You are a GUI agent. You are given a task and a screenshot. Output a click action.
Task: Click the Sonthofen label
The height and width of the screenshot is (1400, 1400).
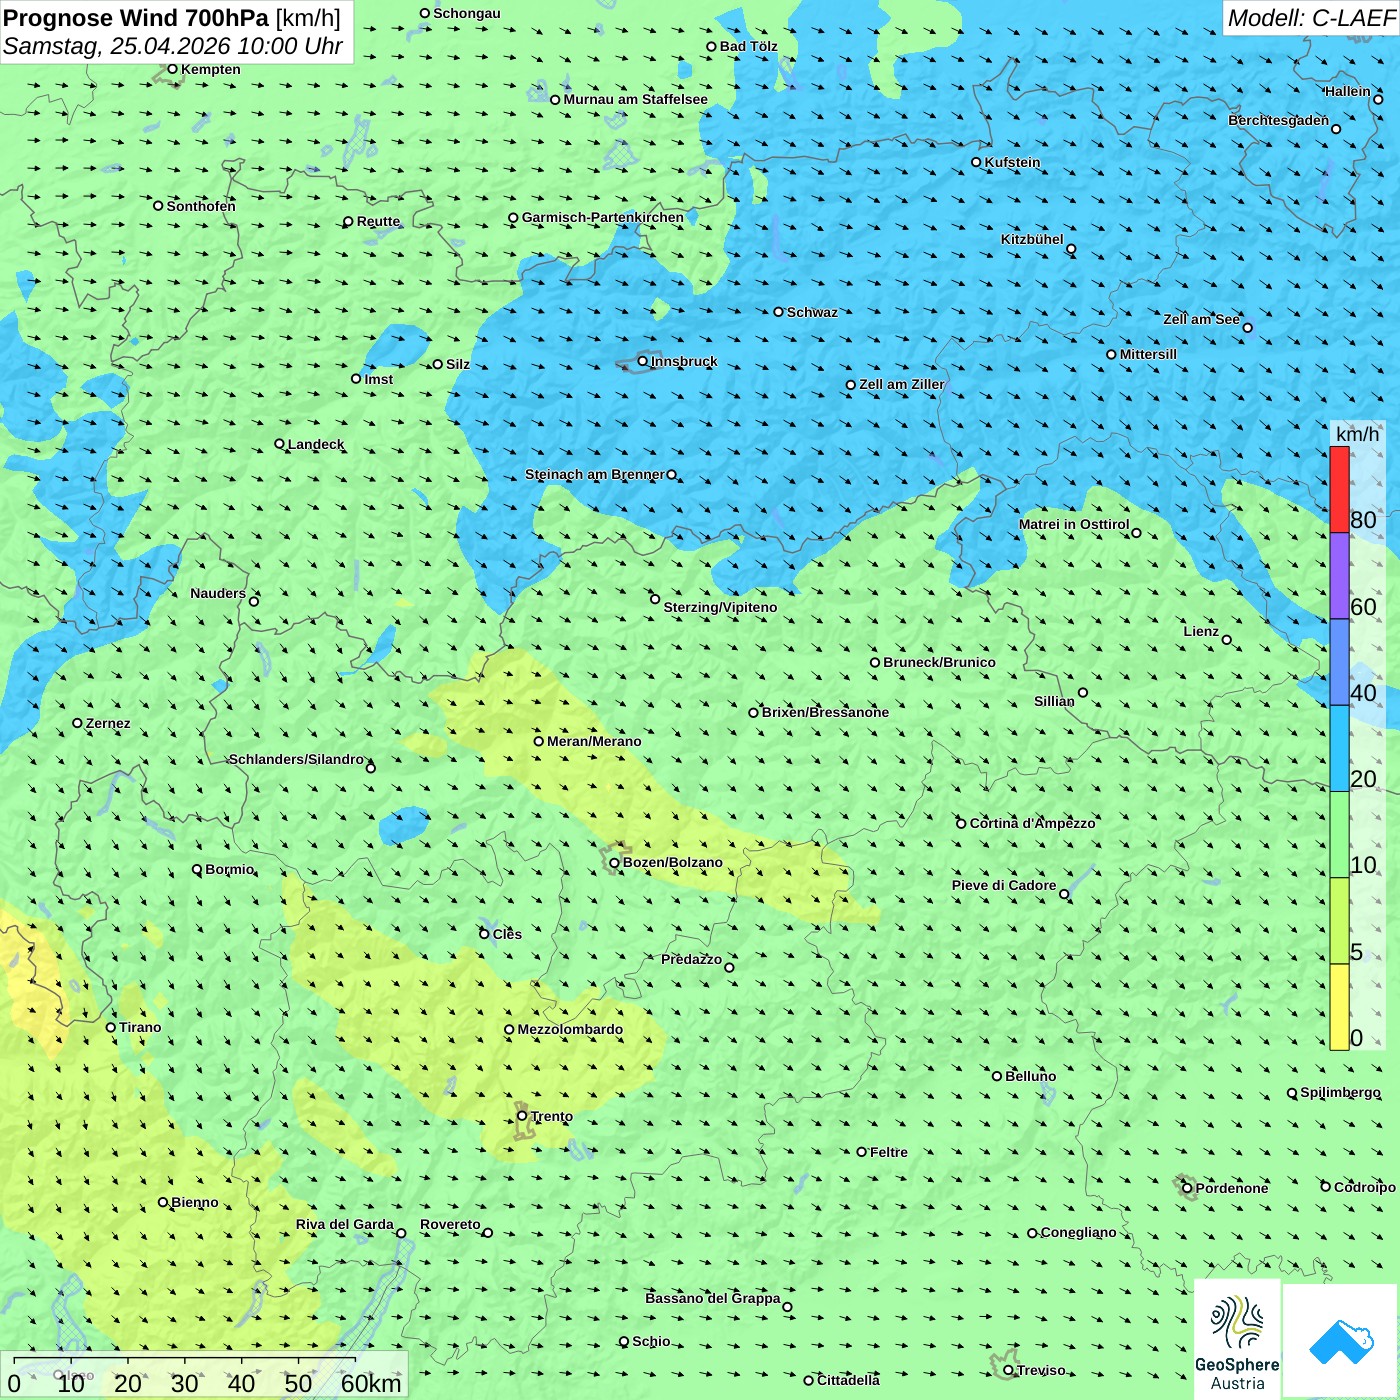201,206
